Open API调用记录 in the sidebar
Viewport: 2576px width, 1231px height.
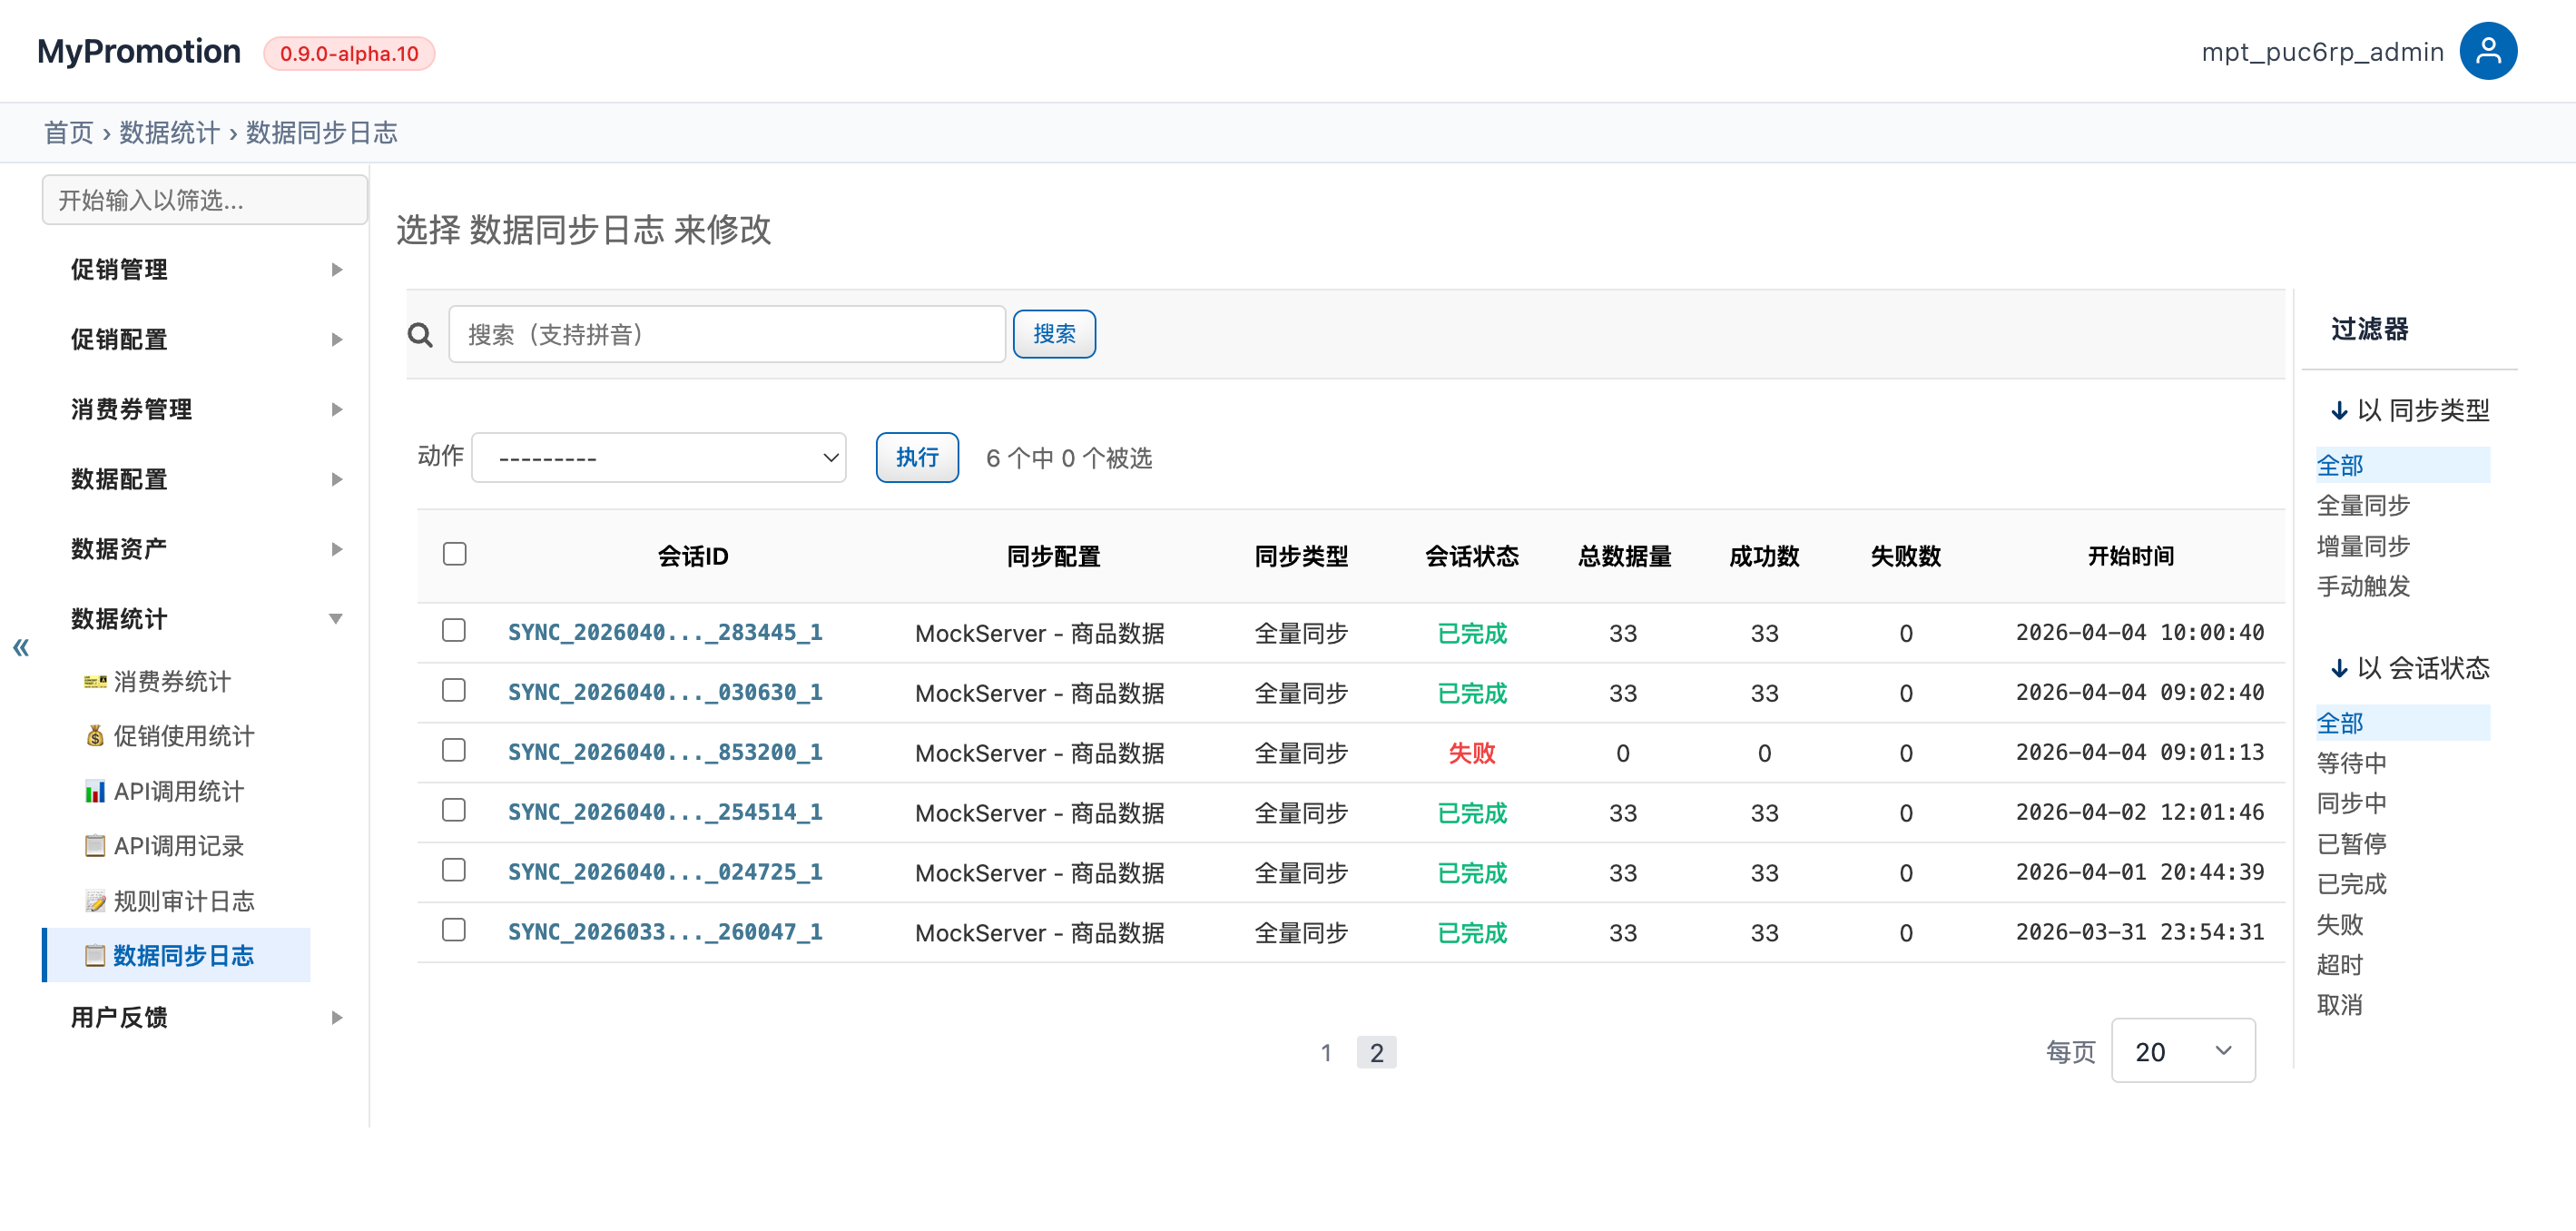[179, 846]
